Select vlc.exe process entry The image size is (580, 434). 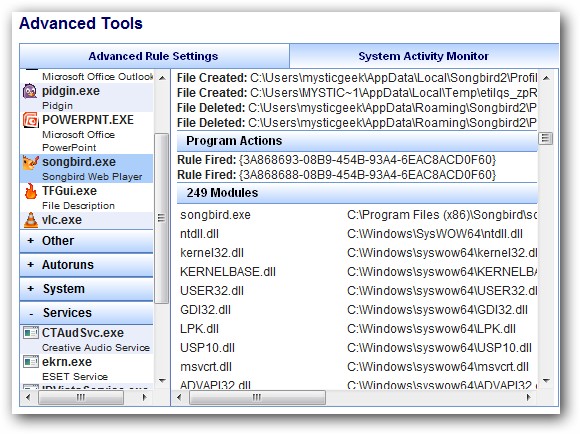point(87,220)
